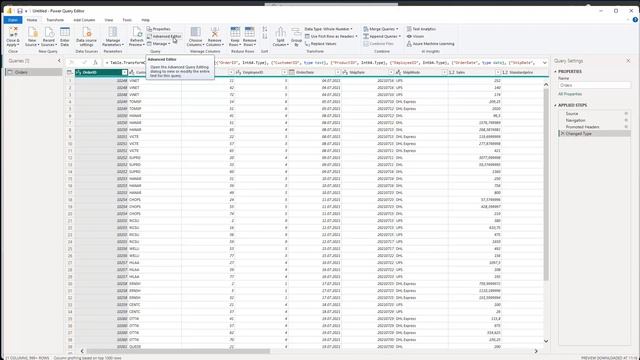Screen dimensions: 640x360
Task: Open settings gear for the Navigation step
Action: click(626, 120)
